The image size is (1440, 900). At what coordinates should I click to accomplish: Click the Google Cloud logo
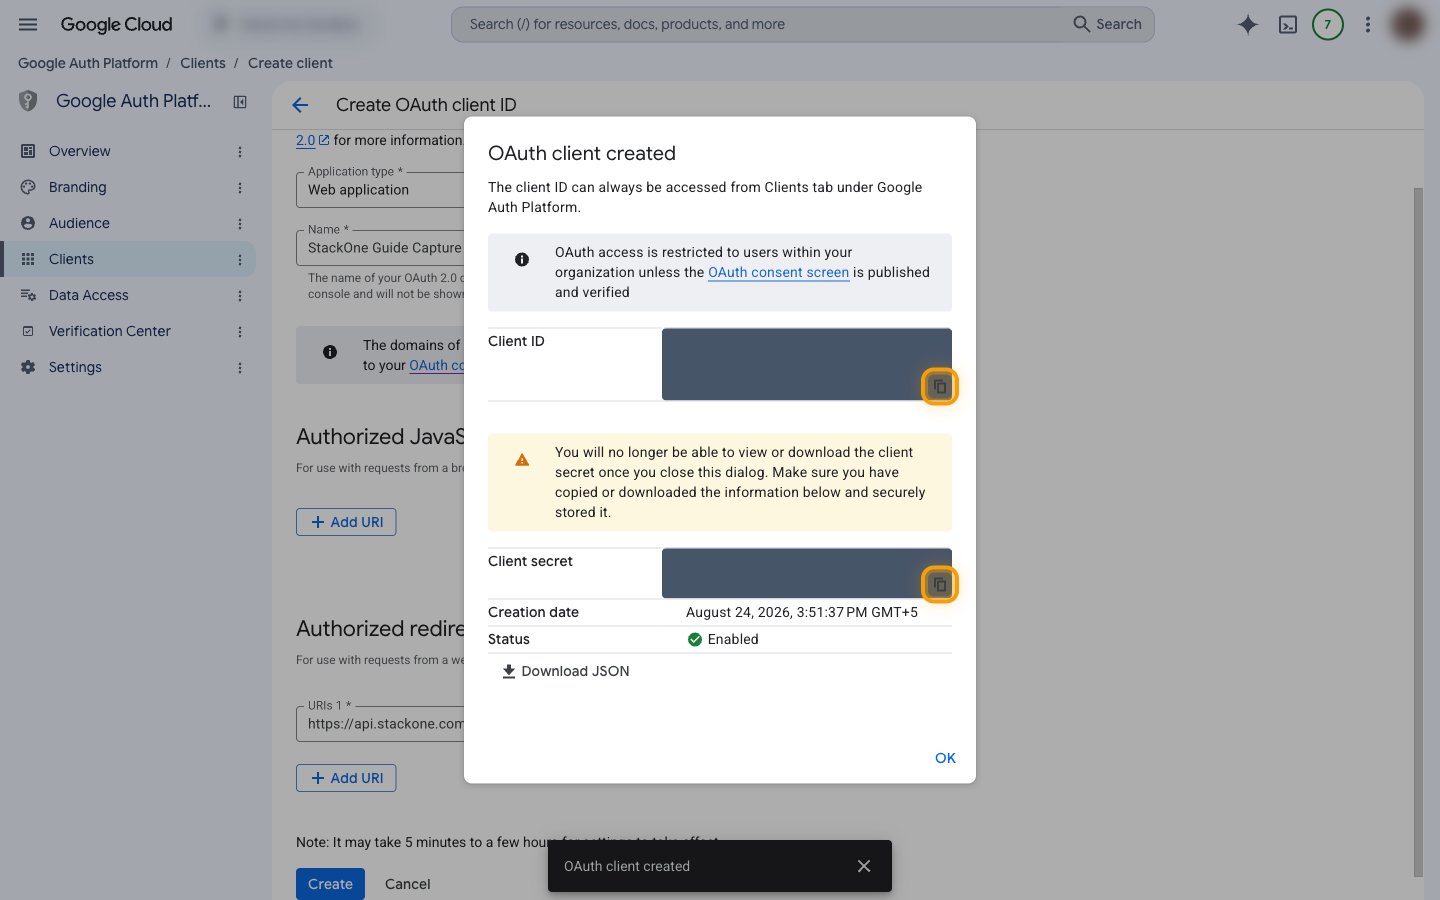116,24
